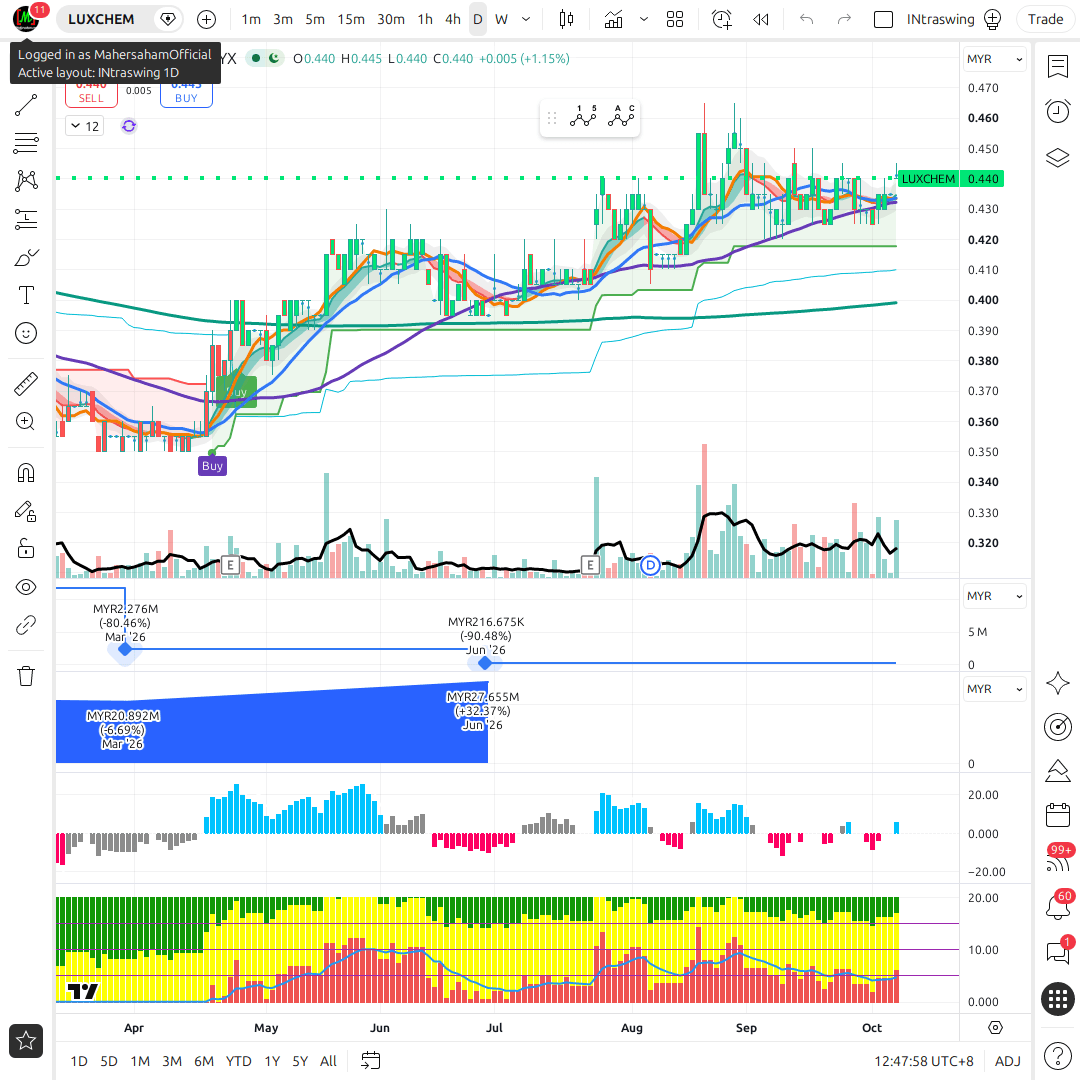Select the text annotation tool
This screenshot has width=1080, height=1080.
click(26, 295)
